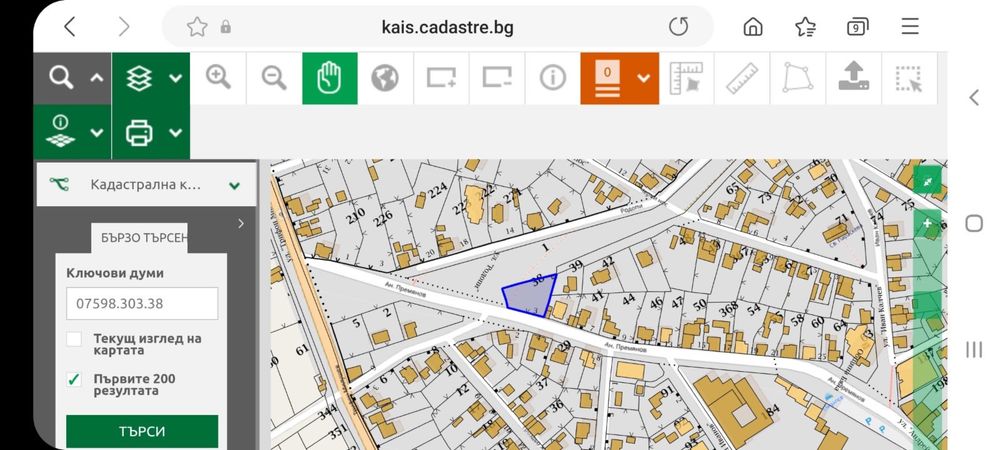Click parcel number 226 on map
The width and height of the screenshot is (1000, 450).
tap(383, 218)
